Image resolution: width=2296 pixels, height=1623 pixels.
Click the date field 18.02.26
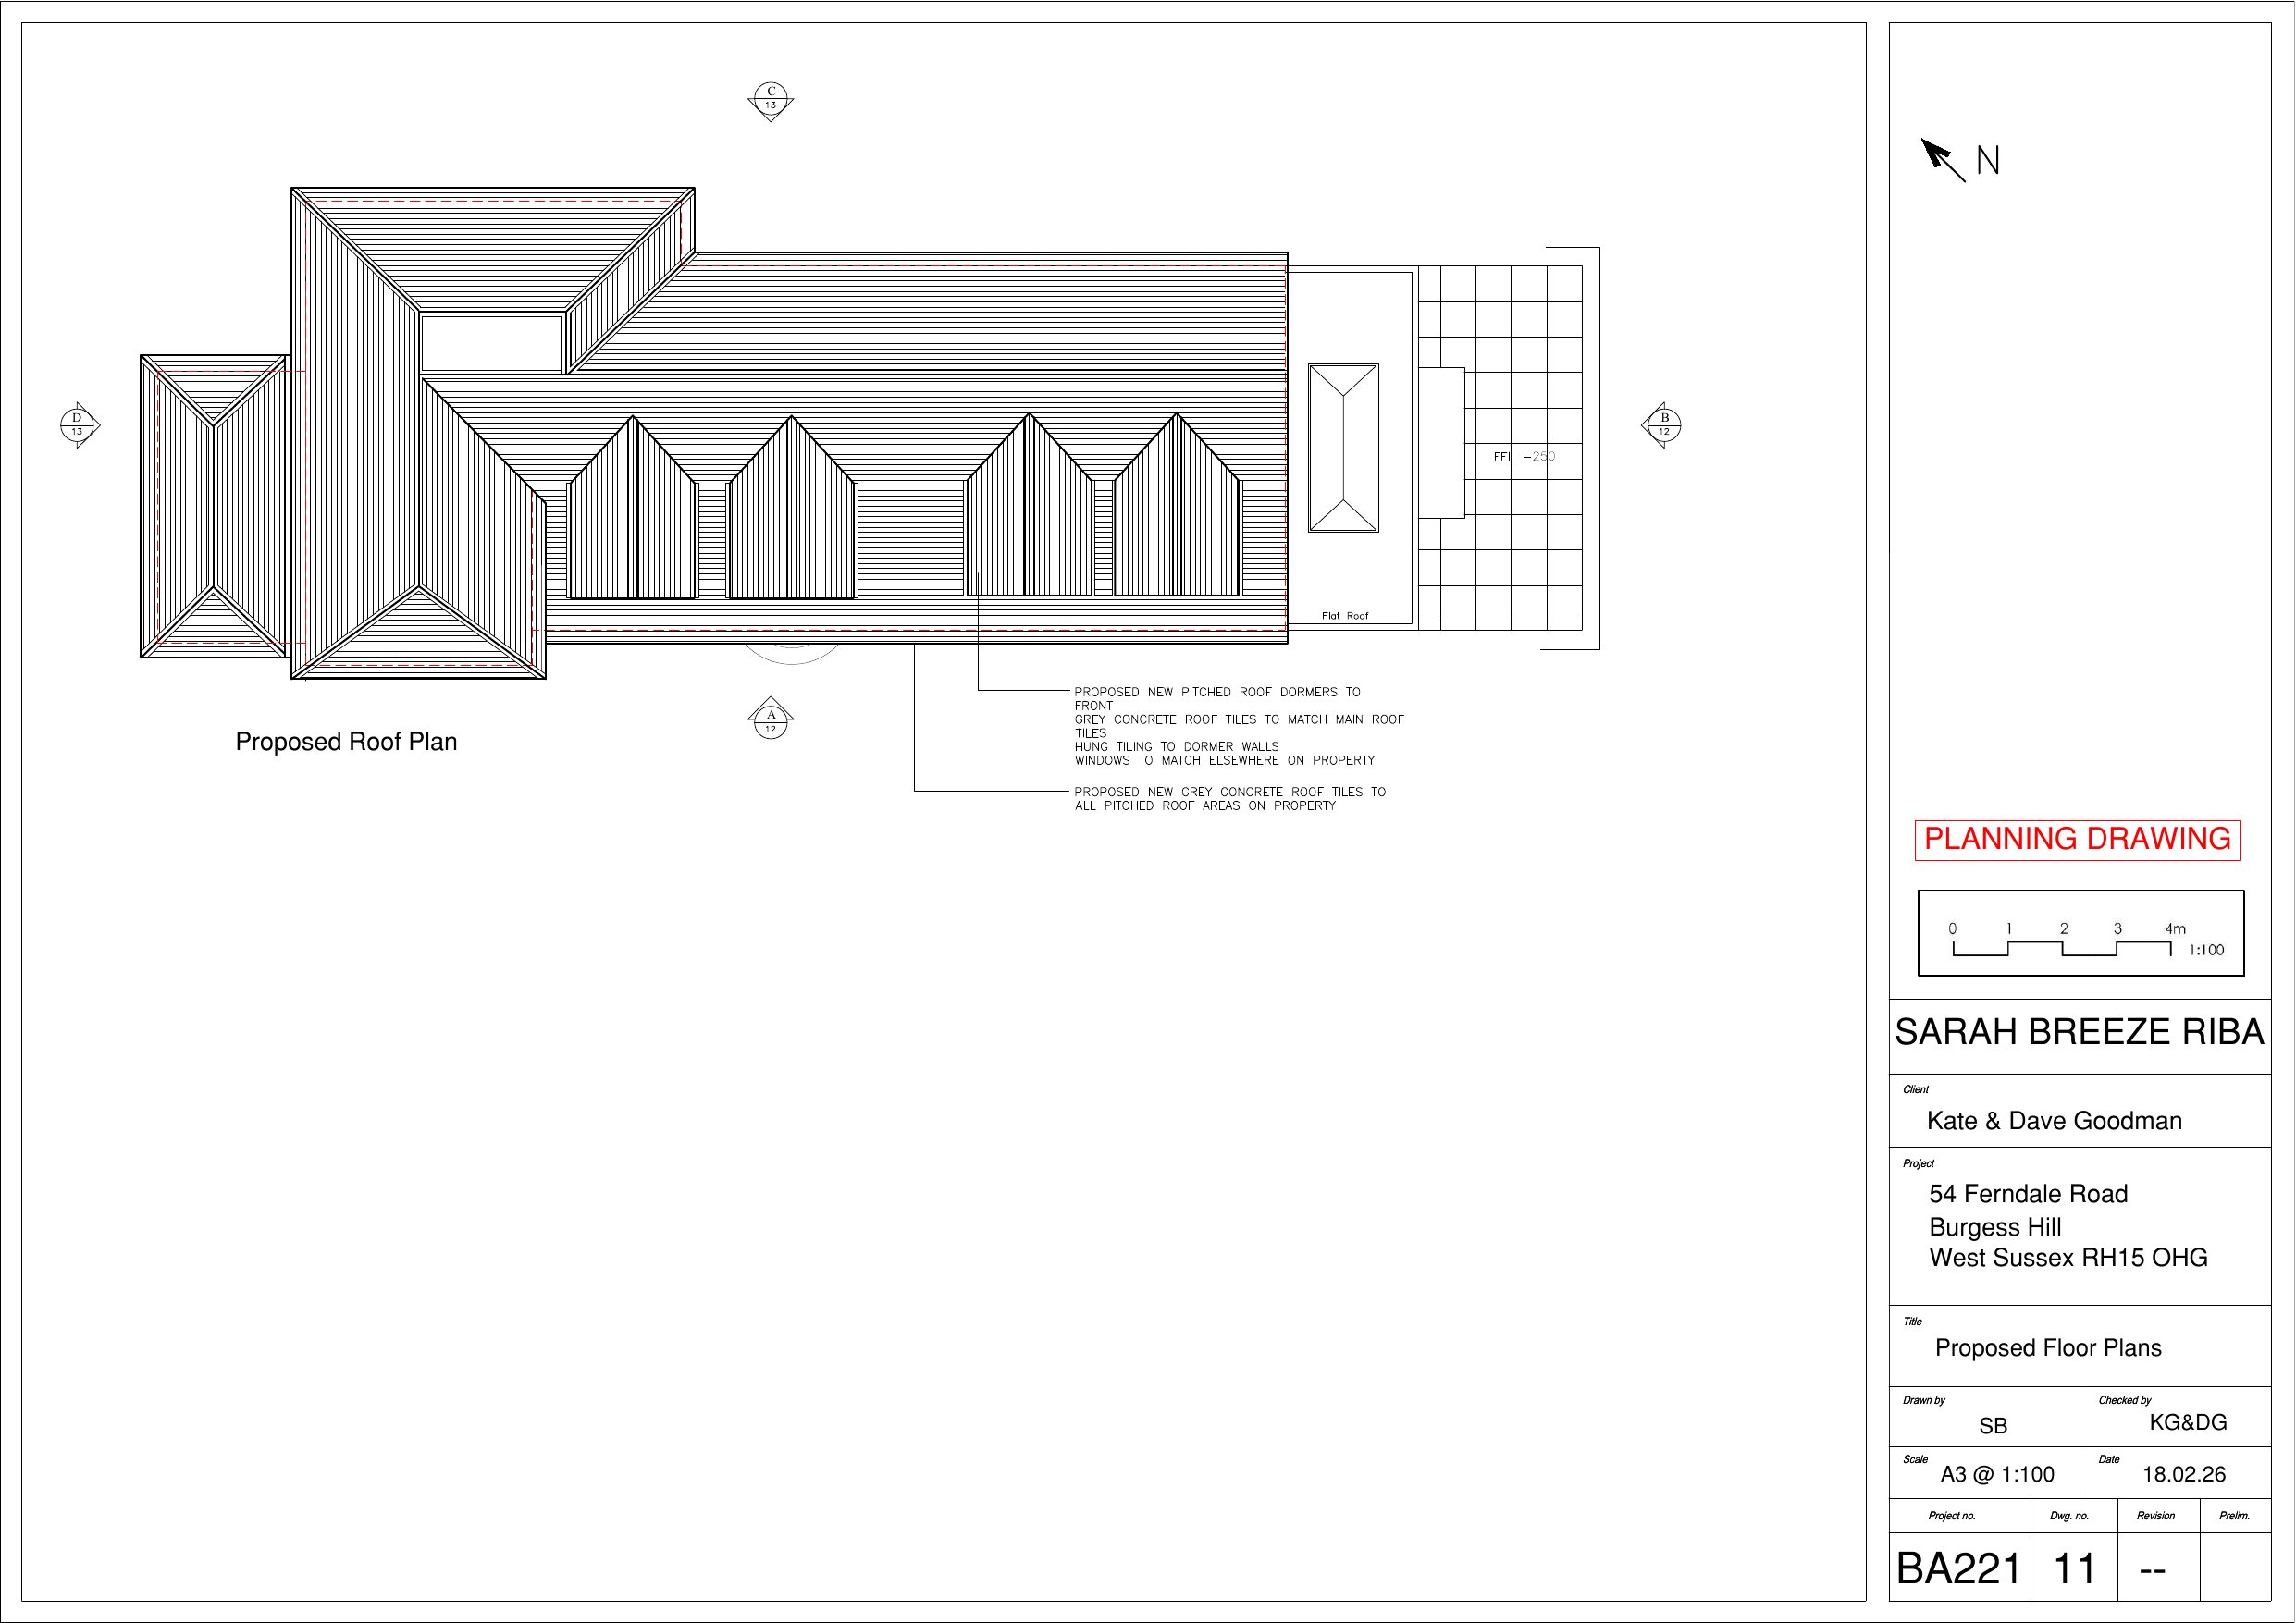(x=2184, y=1474)
